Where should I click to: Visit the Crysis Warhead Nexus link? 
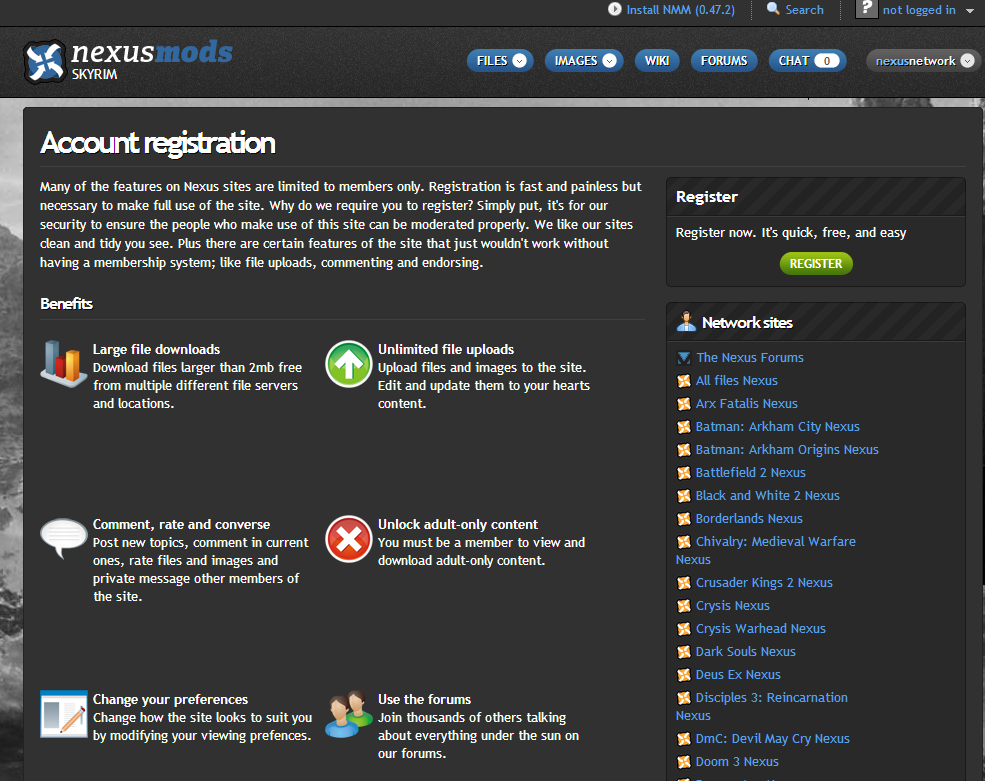pyautogui.click(x=761, y=628)
